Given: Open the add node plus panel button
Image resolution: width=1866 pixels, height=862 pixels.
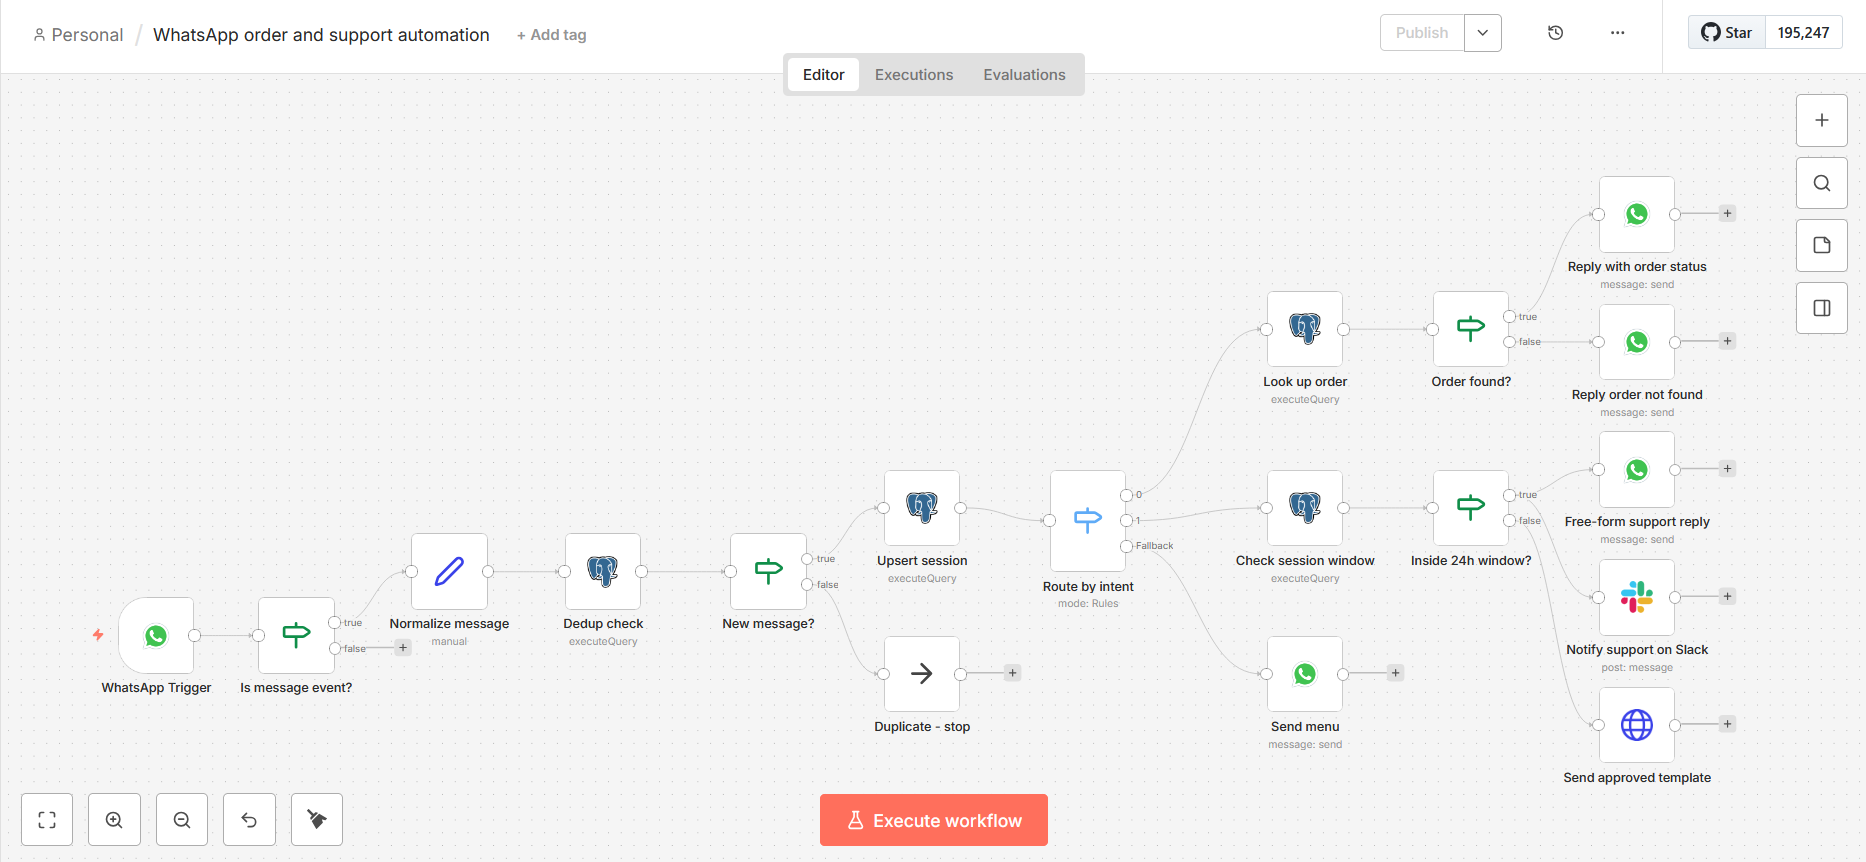Looking at the screenshot, I should point(1822,120).
